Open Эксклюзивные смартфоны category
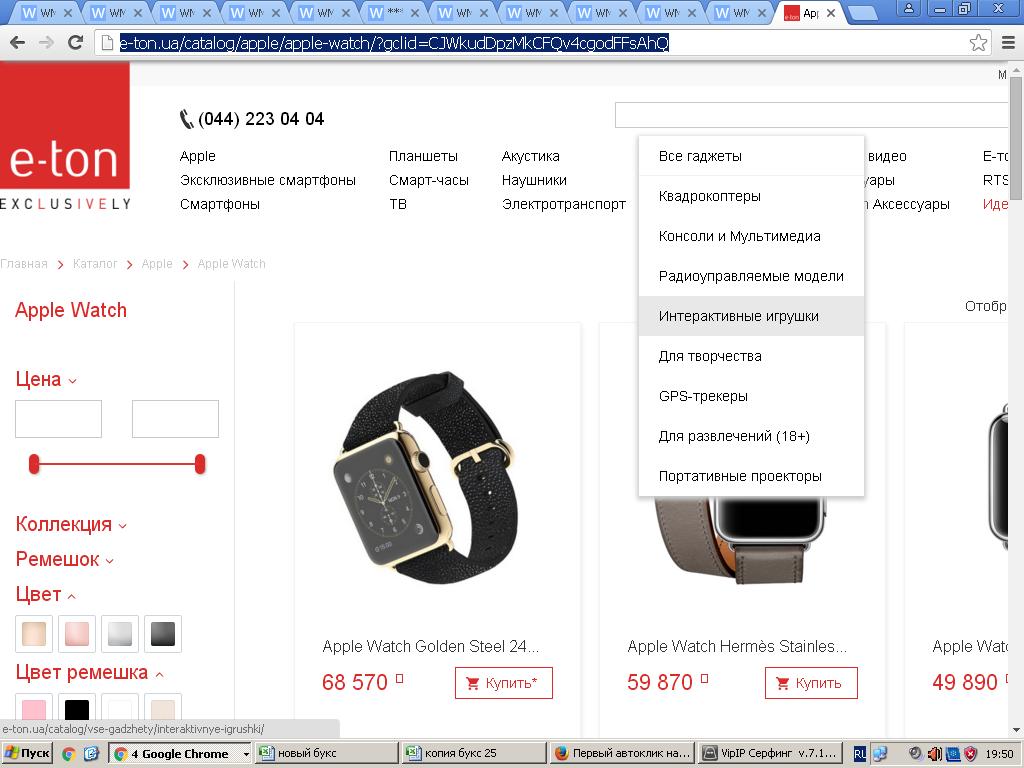The height and width of the screenshot is (768, 1024). 268,180
